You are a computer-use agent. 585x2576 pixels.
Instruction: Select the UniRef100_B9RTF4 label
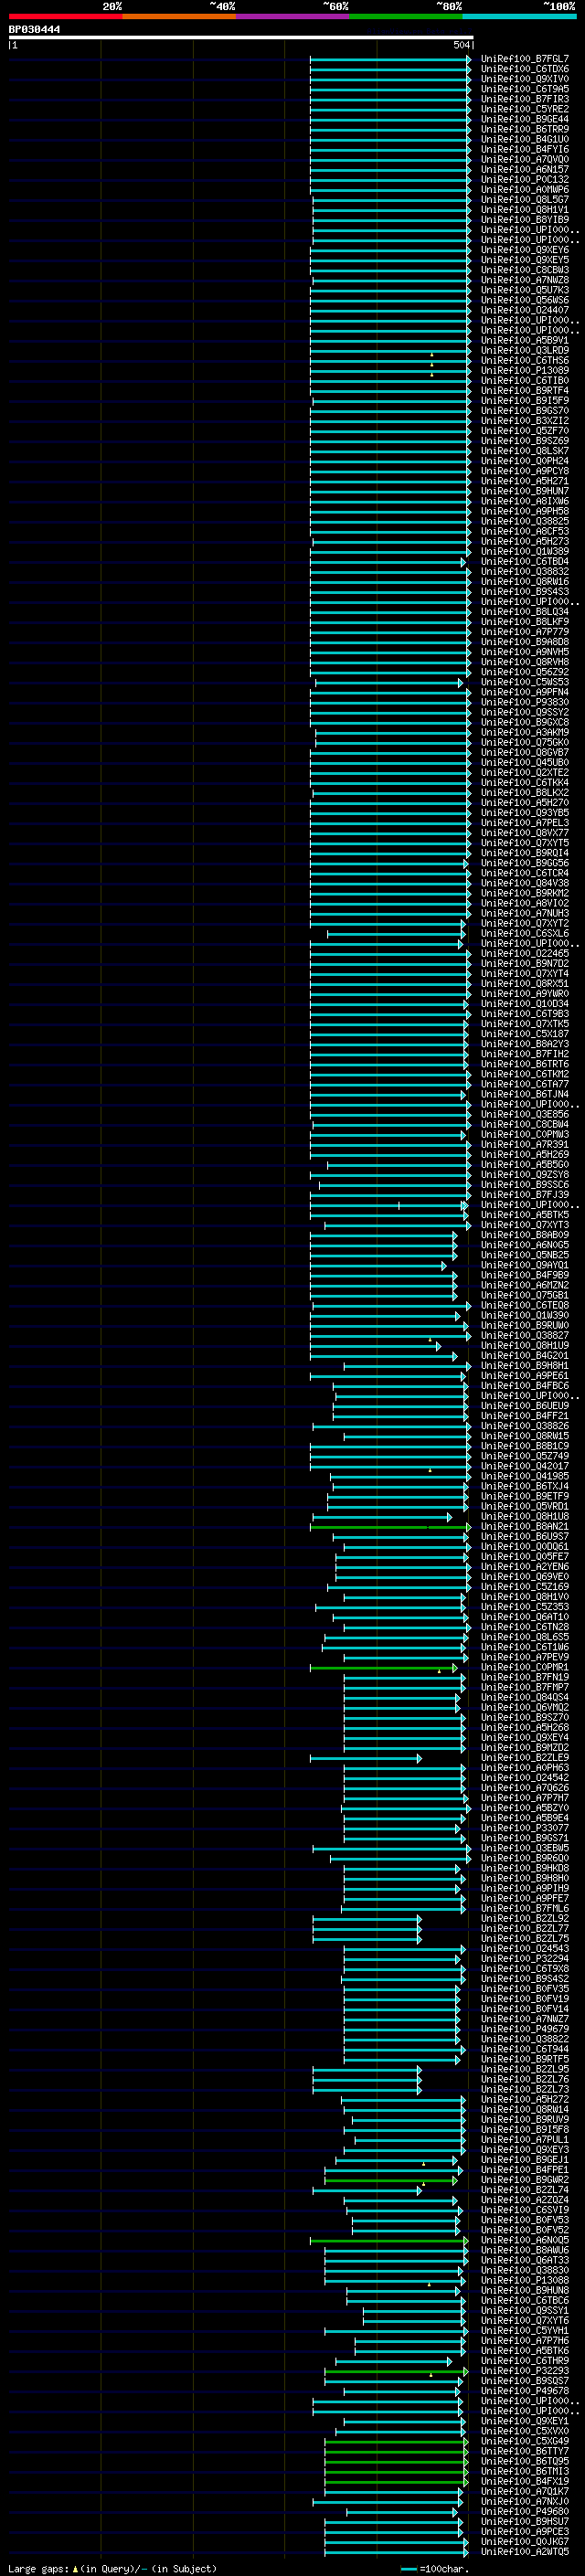(x=525, y=391)
